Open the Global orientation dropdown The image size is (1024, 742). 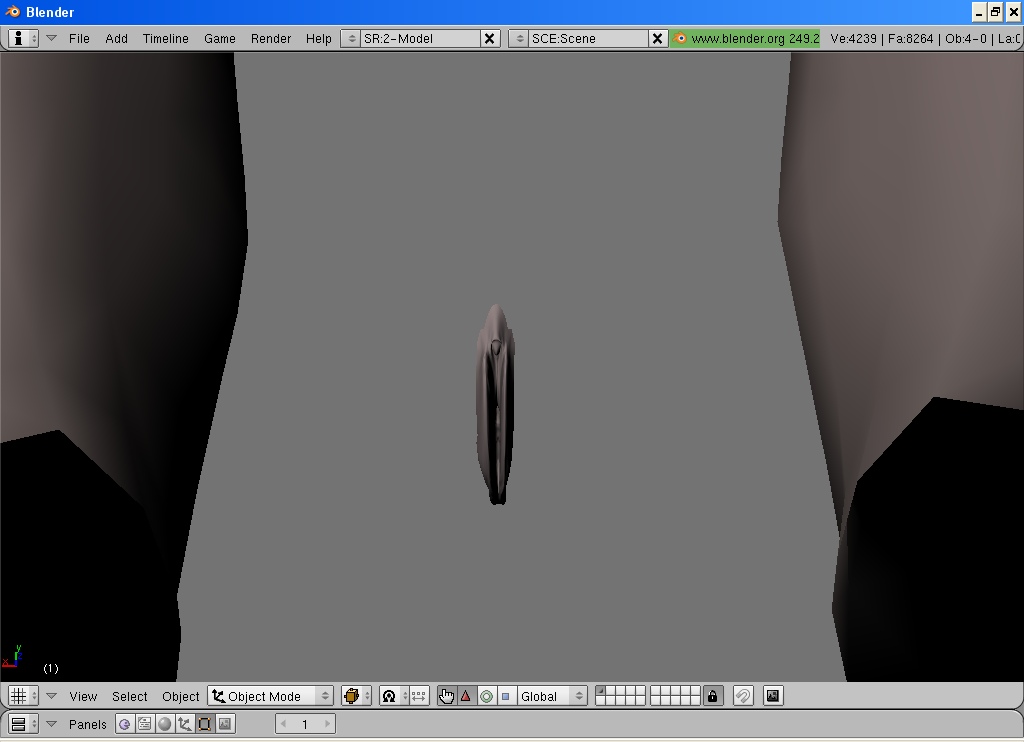551,696
